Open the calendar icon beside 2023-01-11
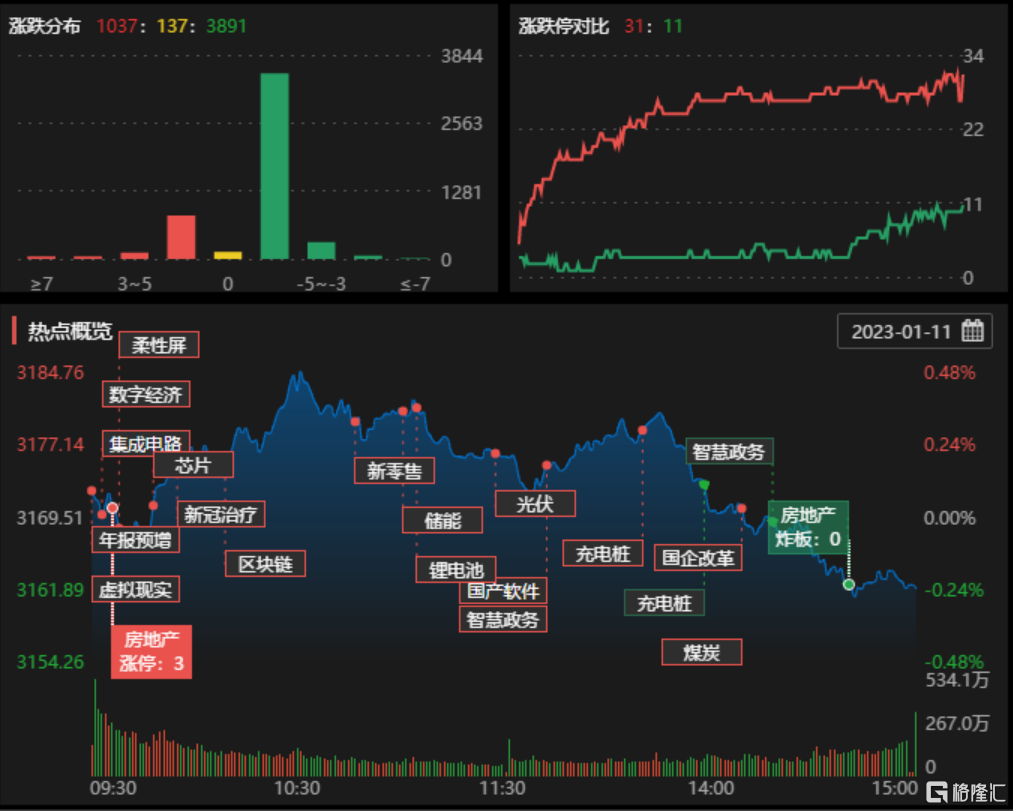 [x=972, y=332]
